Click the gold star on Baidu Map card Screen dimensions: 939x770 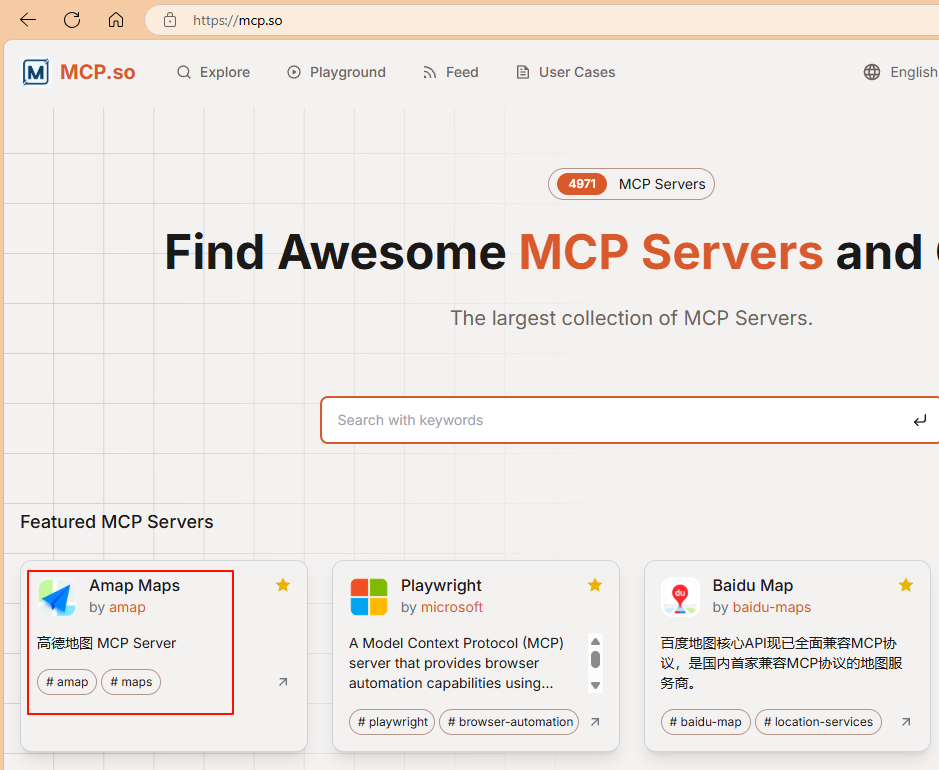906,585
